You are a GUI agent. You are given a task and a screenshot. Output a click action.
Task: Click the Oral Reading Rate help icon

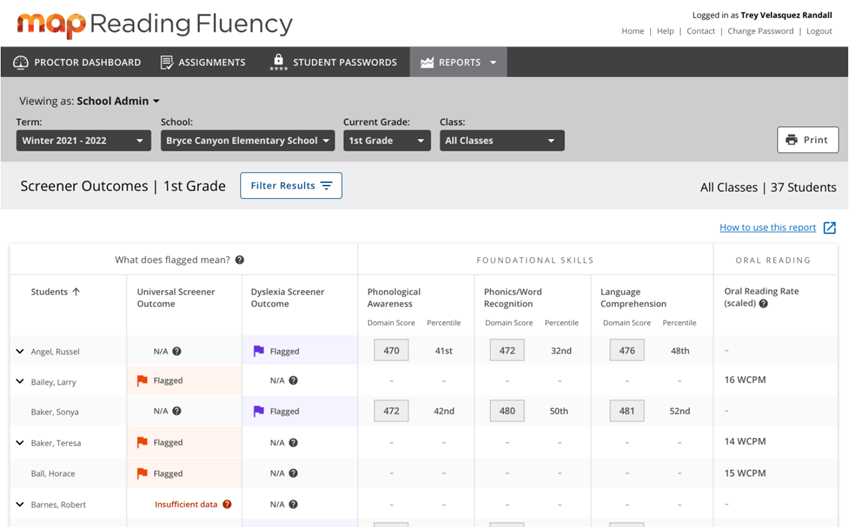pyautogui.click(x=763, y=304)
